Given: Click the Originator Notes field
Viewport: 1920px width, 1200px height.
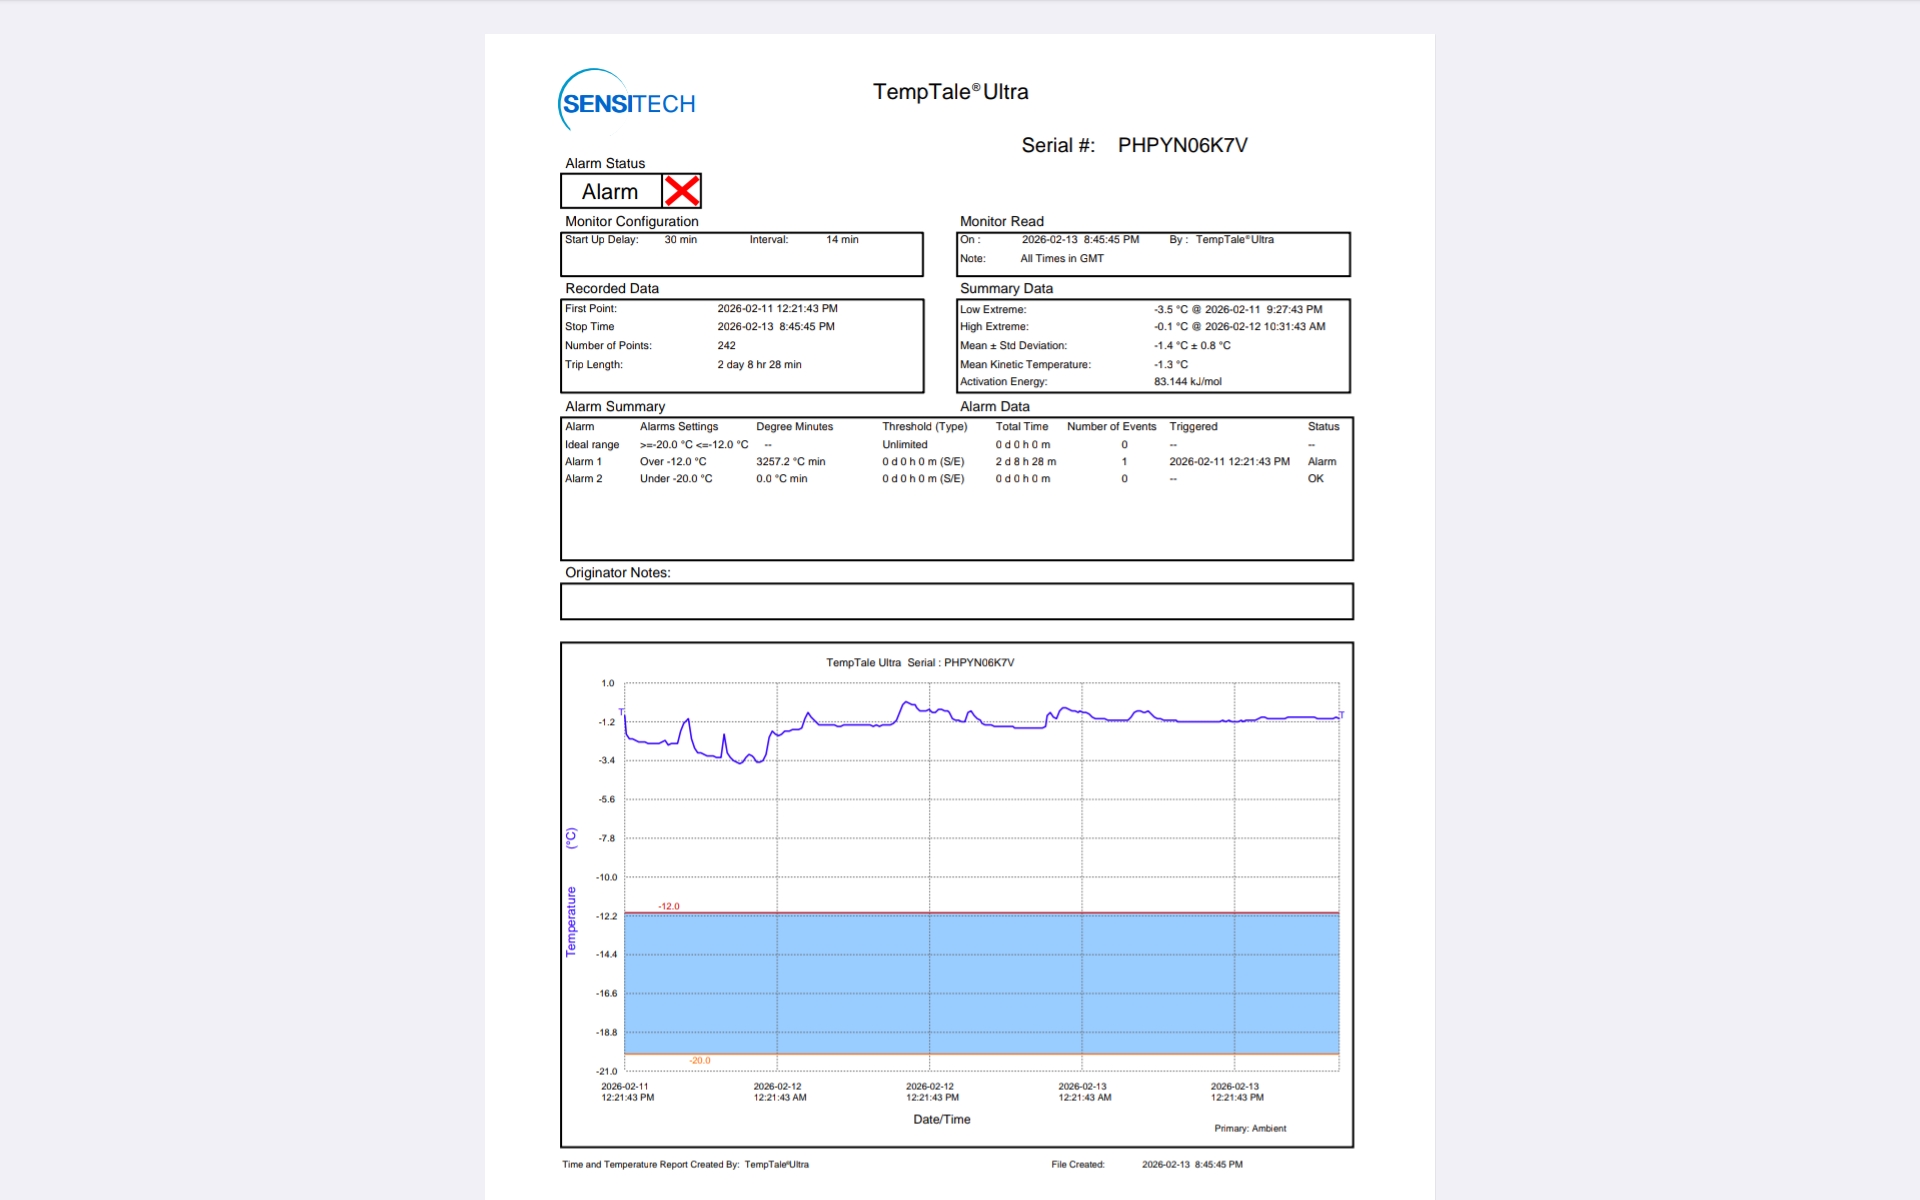Looking at the screenshot, I should (x=956, y=601).
